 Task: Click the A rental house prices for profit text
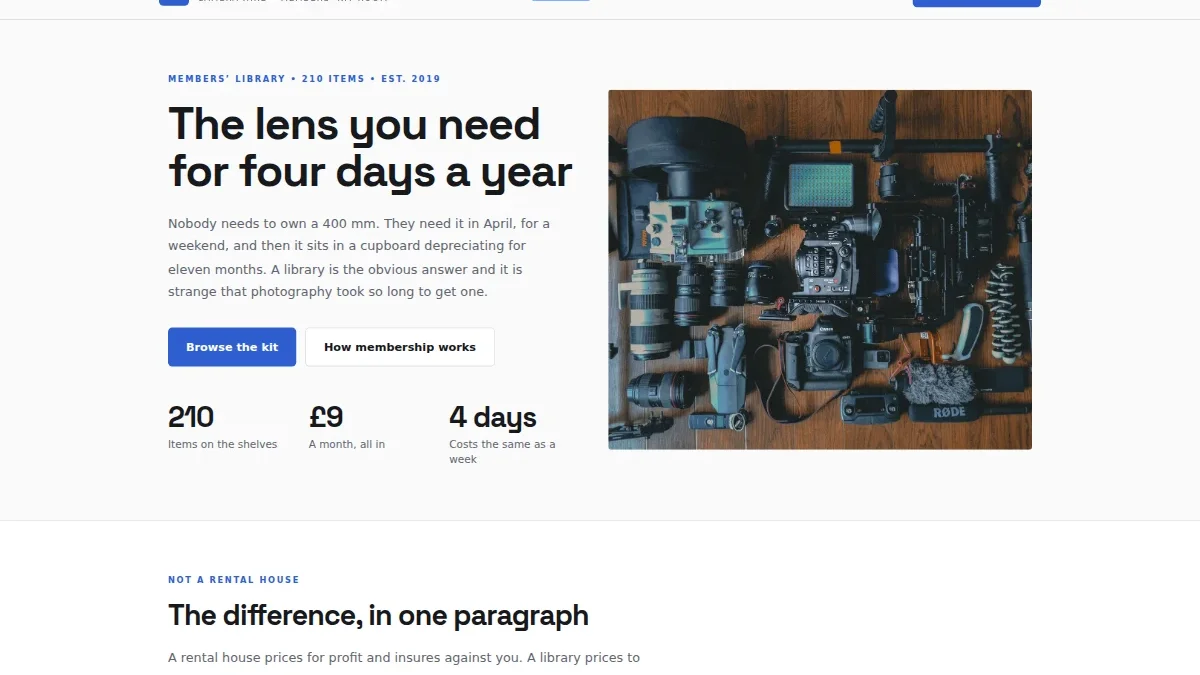pyautogui.click(x=404, y=658)
